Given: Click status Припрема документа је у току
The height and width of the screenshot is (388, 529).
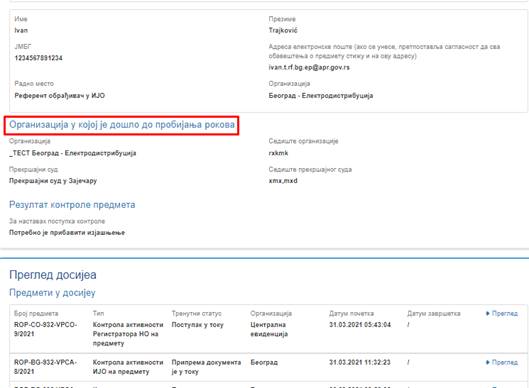Looking at the screenshot, I should [x=206, y=367].
